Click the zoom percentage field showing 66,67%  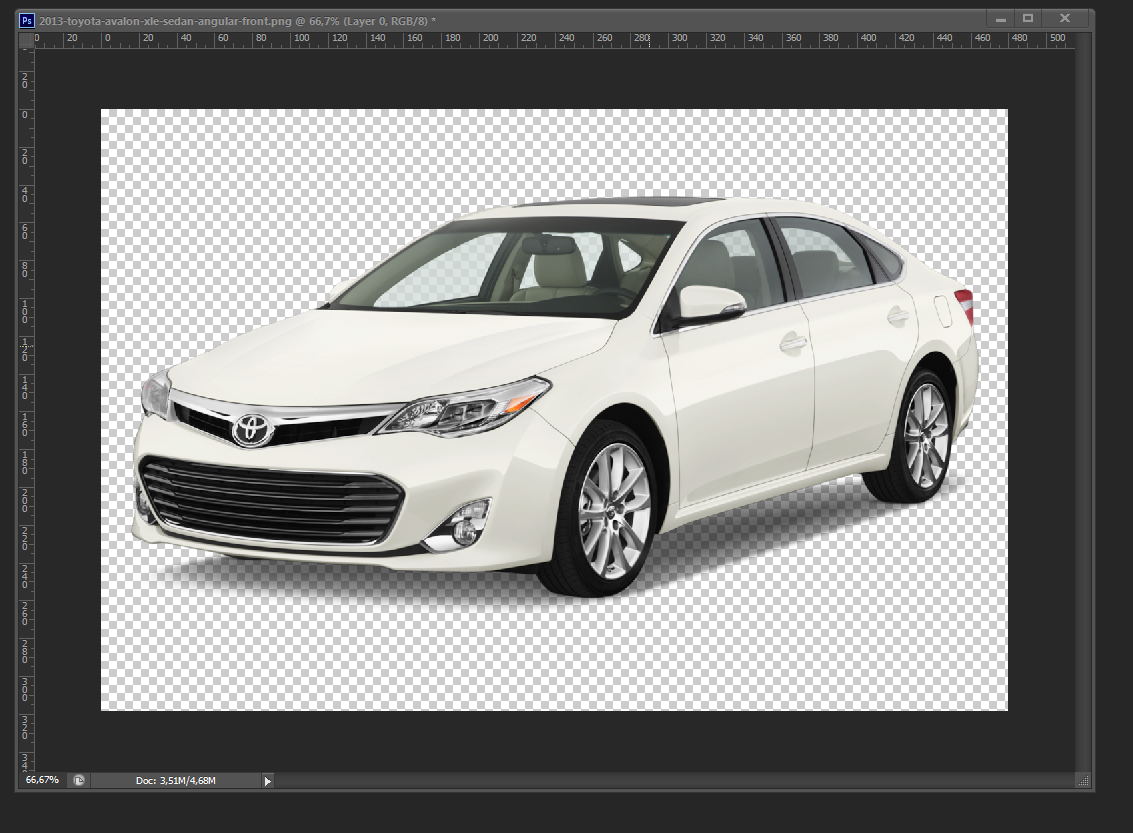[x=42, y=780]
